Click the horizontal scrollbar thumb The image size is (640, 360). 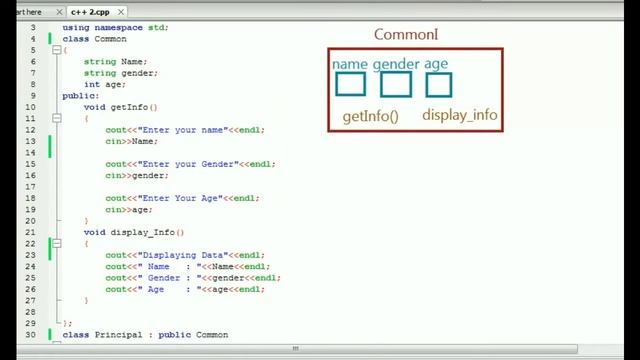pyautogui.click(x=297, y=349)
